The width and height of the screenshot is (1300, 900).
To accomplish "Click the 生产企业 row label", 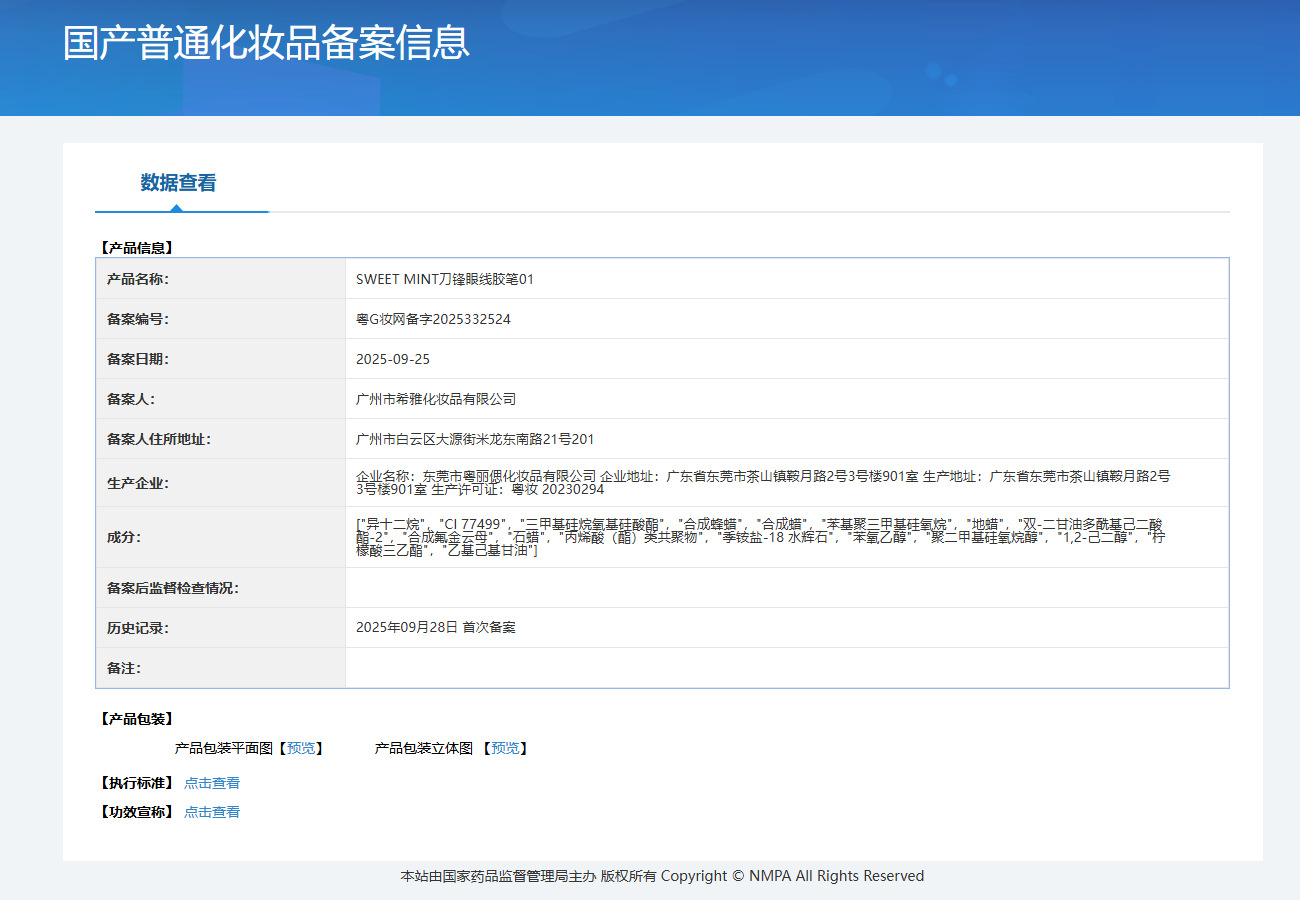I will pyautogui.click(x=138, y=483).
